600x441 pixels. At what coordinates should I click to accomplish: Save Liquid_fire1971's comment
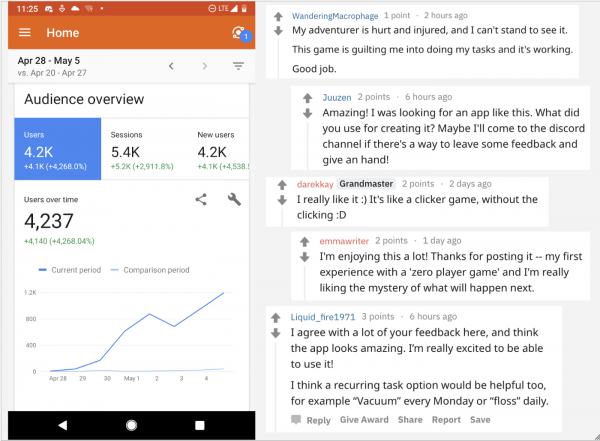pyautogui.click(x=480, y=421)
